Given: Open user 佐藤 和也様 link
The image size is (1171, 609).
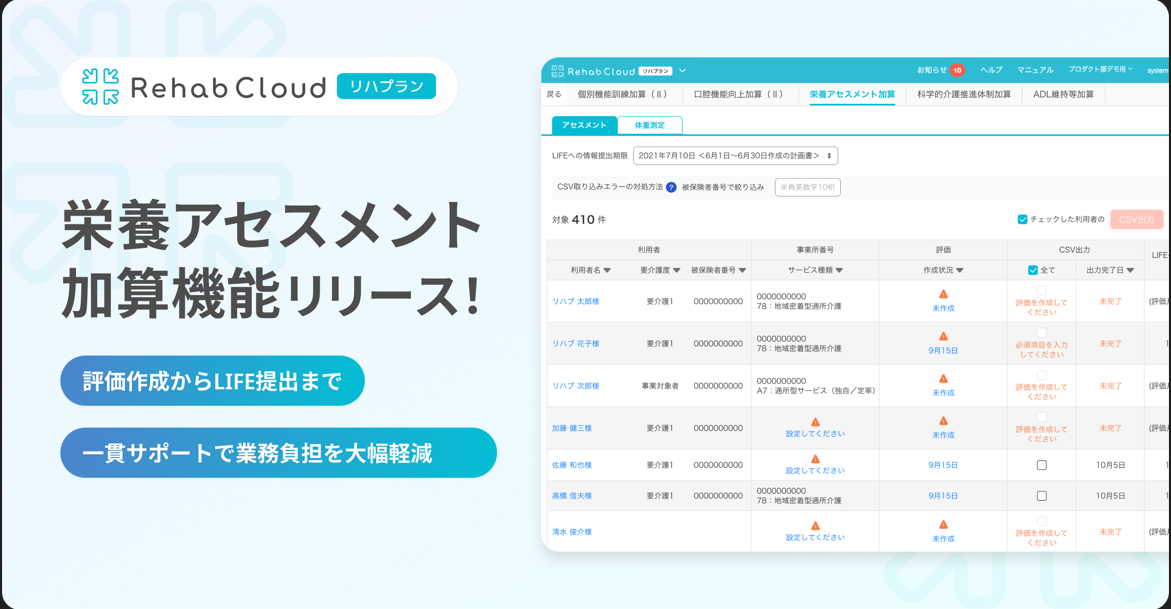Looking at the screenshot, I should click(571, 465).
